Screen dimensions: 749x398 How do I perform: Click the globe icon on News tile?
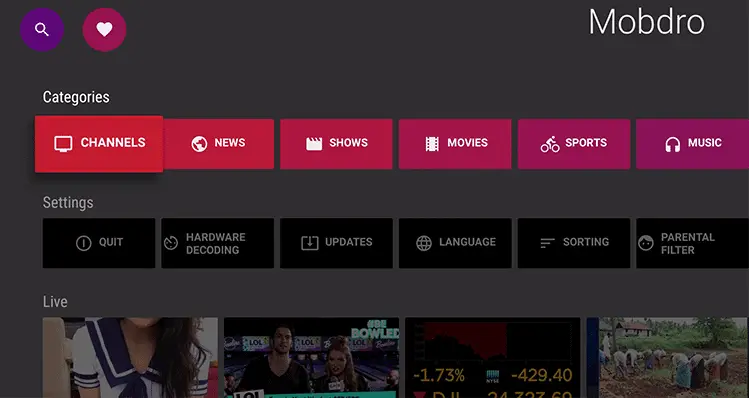pos(199,143)
